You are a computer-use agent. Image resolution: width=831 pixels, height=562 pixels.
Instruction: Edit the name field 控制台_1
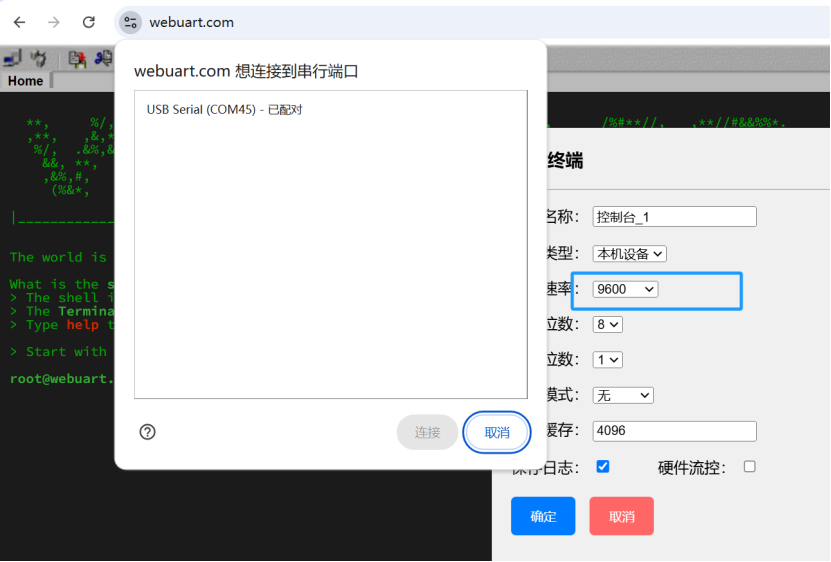[x=674, y=217]
